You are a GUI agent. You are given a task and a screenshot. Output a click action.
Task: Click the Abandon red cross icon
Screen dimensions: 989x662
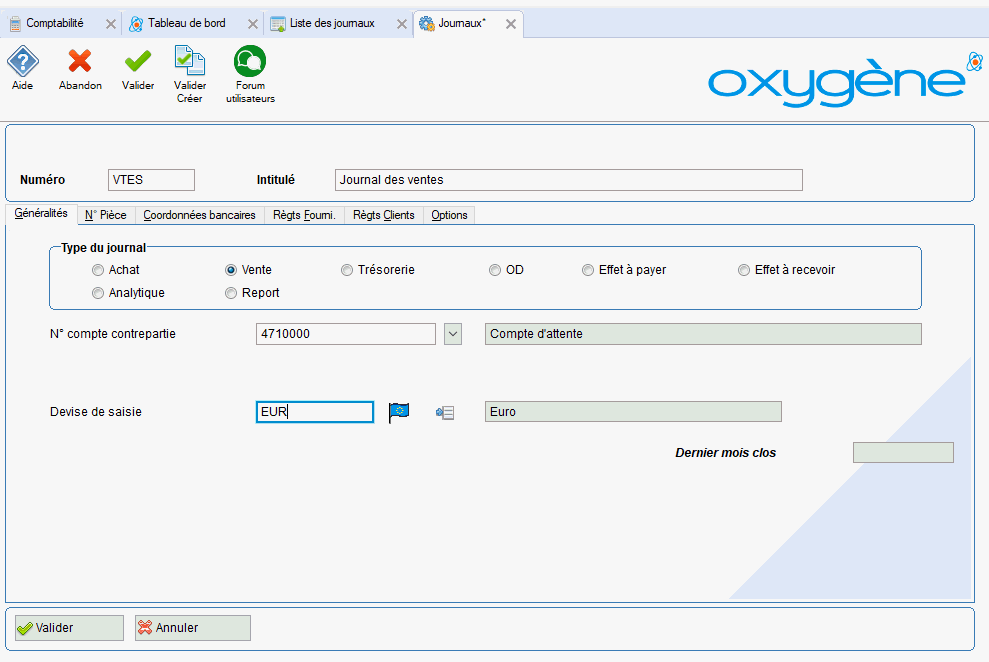(80, 61)
